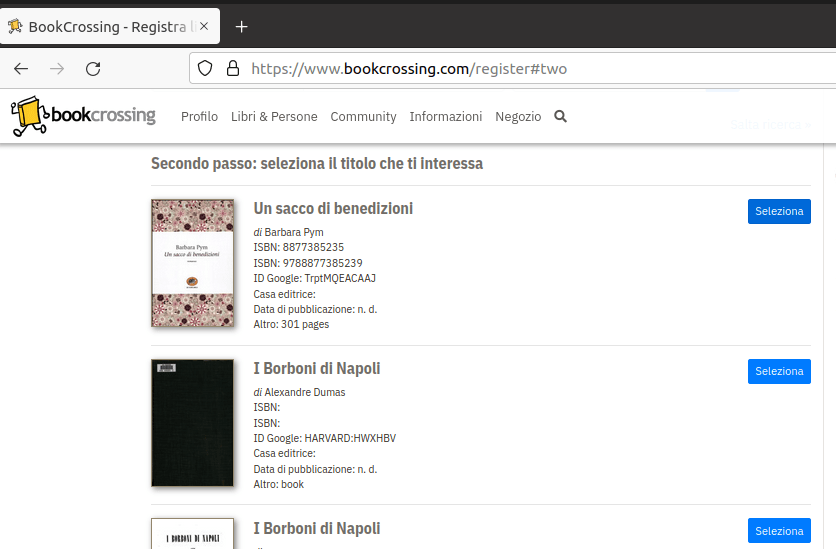Image resolution: width=836 pixels, height=549 pixels.
Task: Click Seleziona for the third book result
Action: coord(778,531)
